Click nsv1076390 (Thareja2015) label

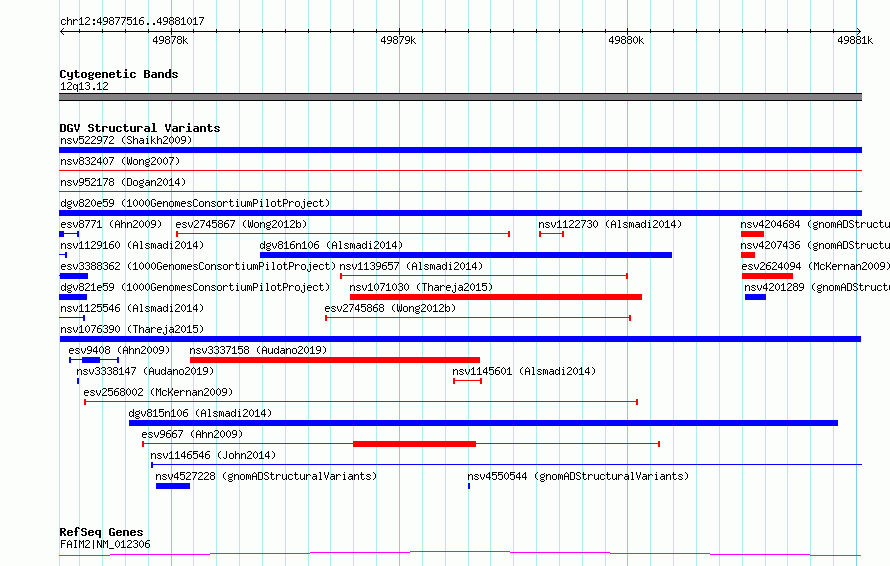tap(132, 329)
